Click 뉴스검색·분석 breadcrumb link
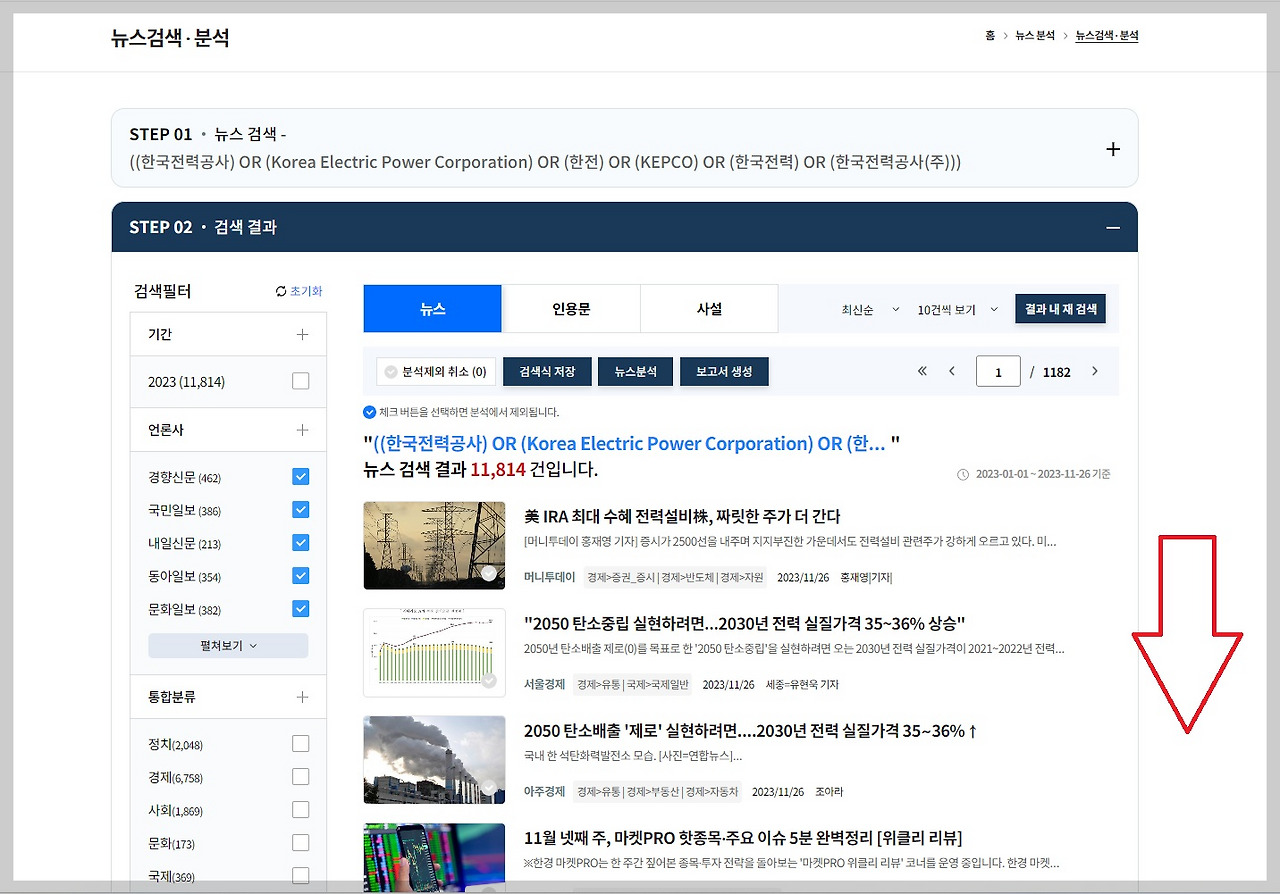The width and height of the screenshot is (1280, 894). (x=1107, y=36)
